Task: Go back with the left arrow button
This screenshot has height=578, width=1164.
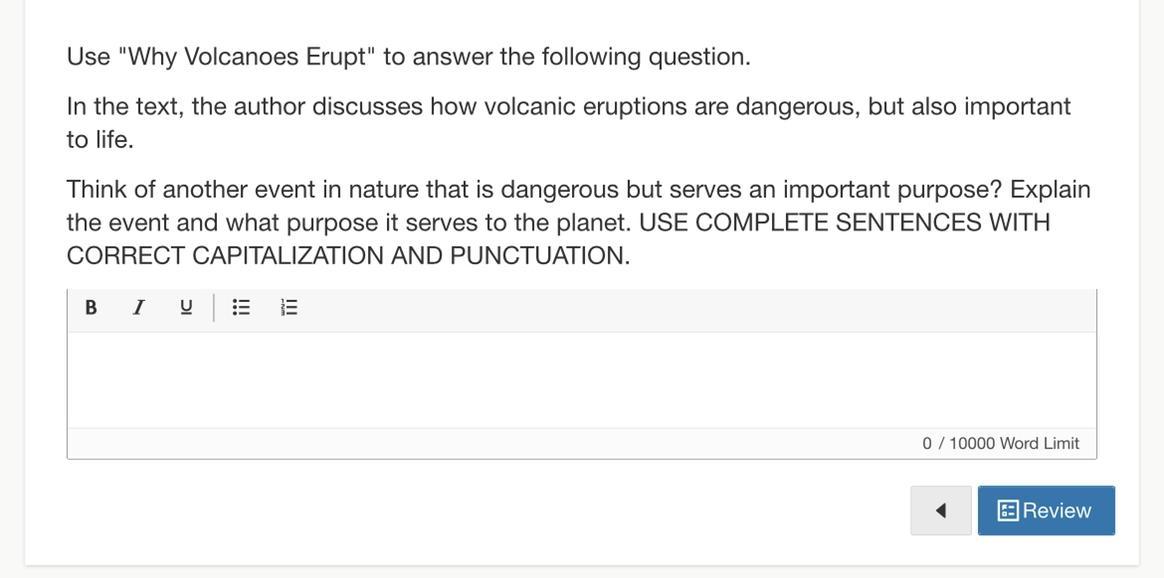Action: click(940, 511)
